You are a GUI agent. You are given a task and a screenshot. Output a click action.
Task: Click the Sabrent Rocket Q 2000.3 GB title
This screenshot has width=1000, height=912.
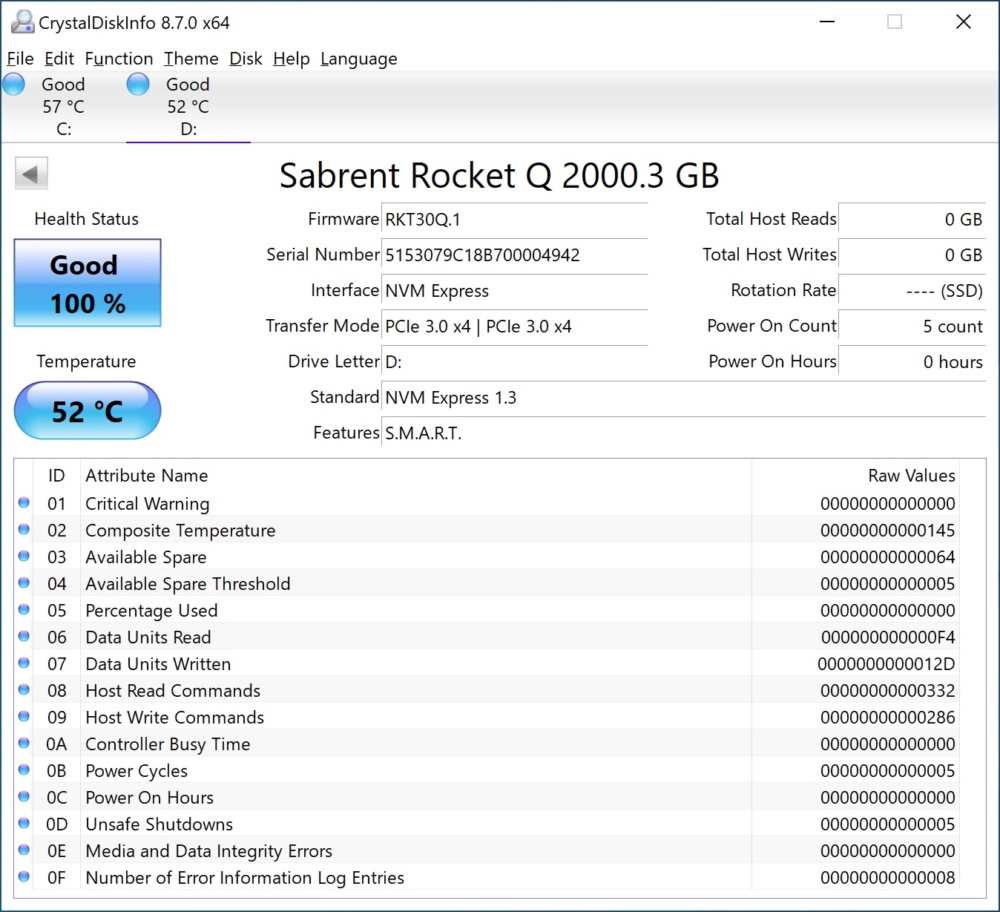[499, 175]
